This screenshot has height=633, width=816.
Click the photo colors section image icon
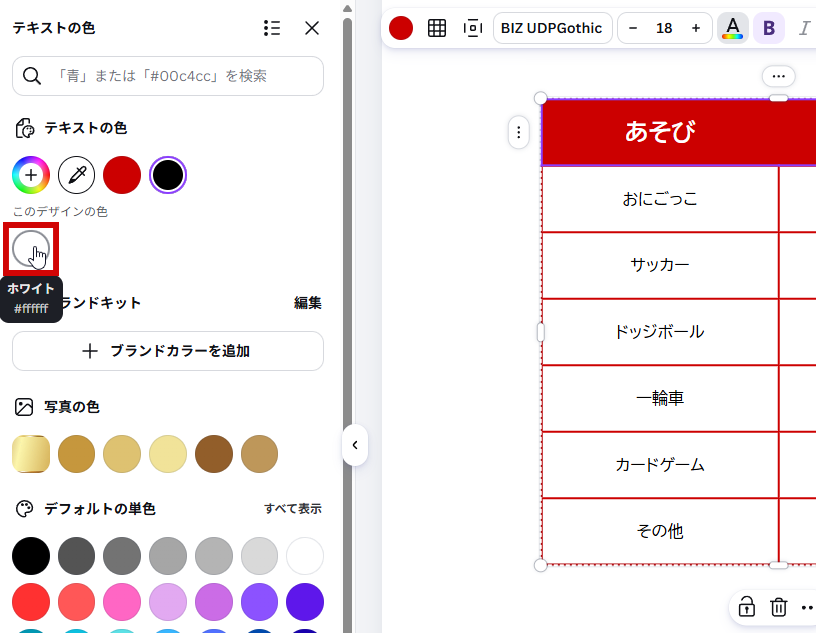[x=24, y=407]
